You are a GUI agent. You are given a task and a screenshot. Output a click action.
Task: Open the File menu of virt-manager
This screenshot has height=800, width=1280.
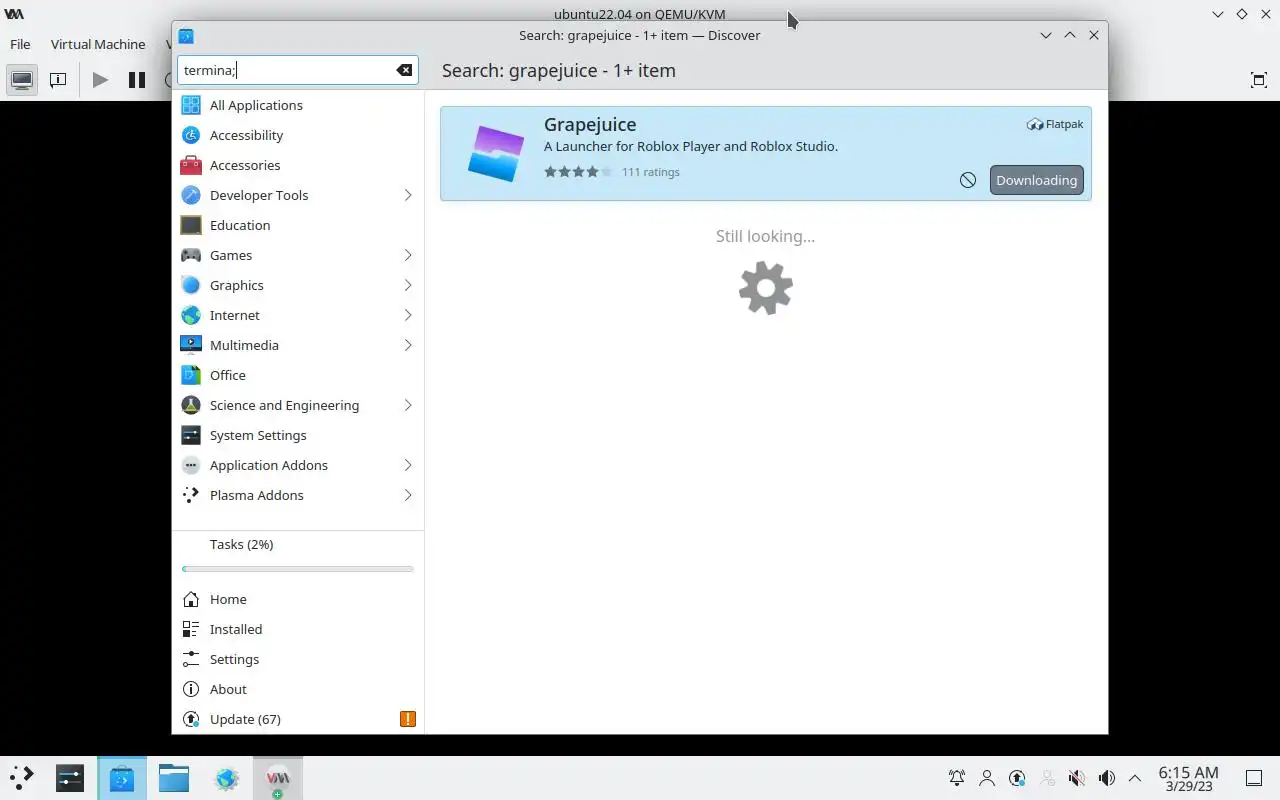pyautogui.click(x=20, y=44)
